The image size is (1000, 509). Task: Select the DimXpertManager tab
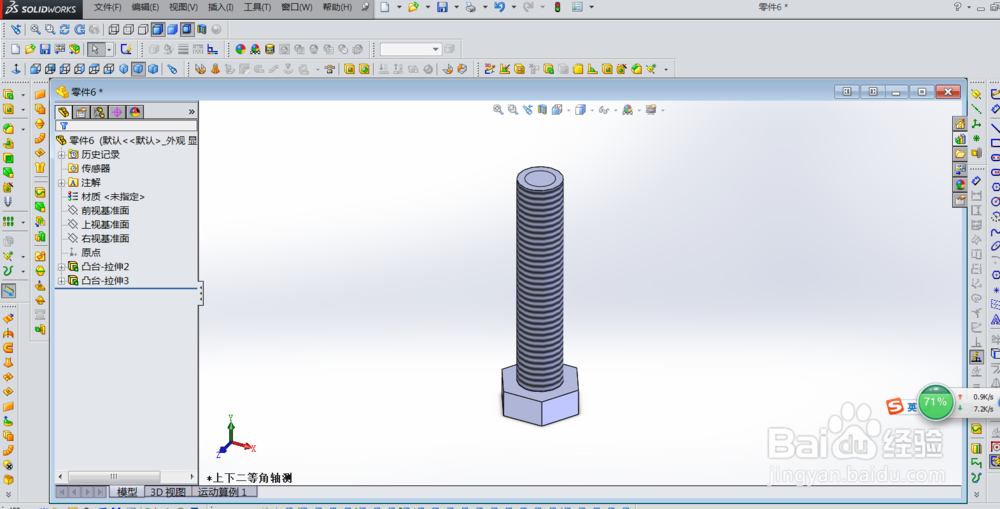pyautogui.click(x=117, y=112)
